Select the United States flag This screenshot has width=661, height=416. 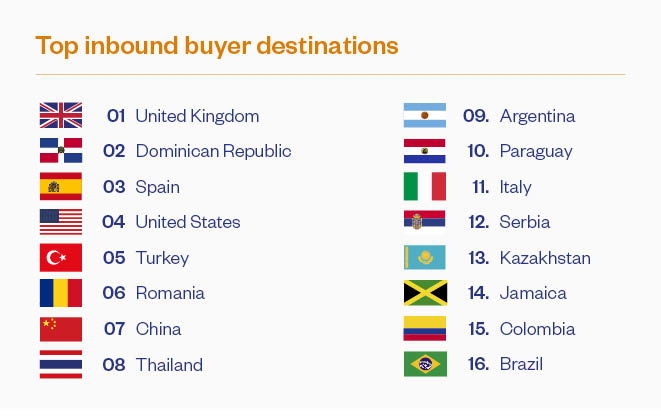click(x=61, y=222)
